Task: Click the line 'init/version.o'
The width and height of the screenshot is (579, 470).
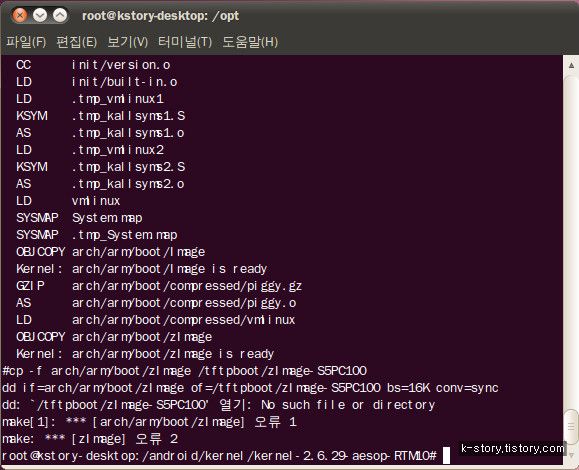Action: [121, 65]
